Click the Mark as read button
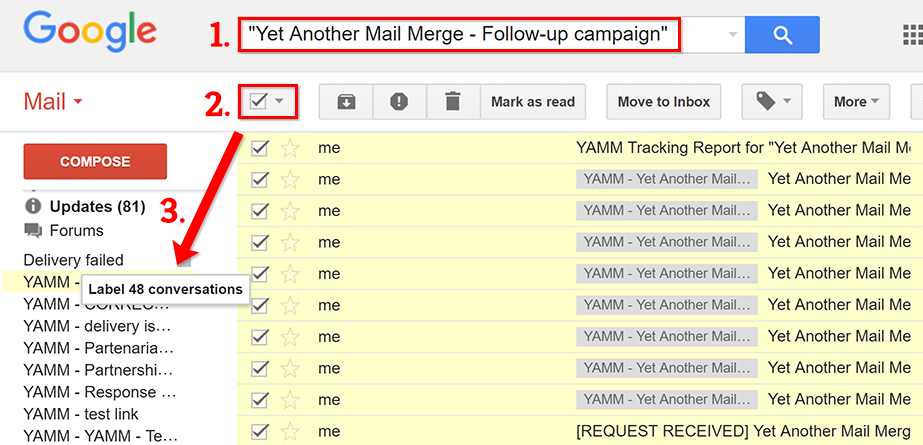 click(533, 102)
